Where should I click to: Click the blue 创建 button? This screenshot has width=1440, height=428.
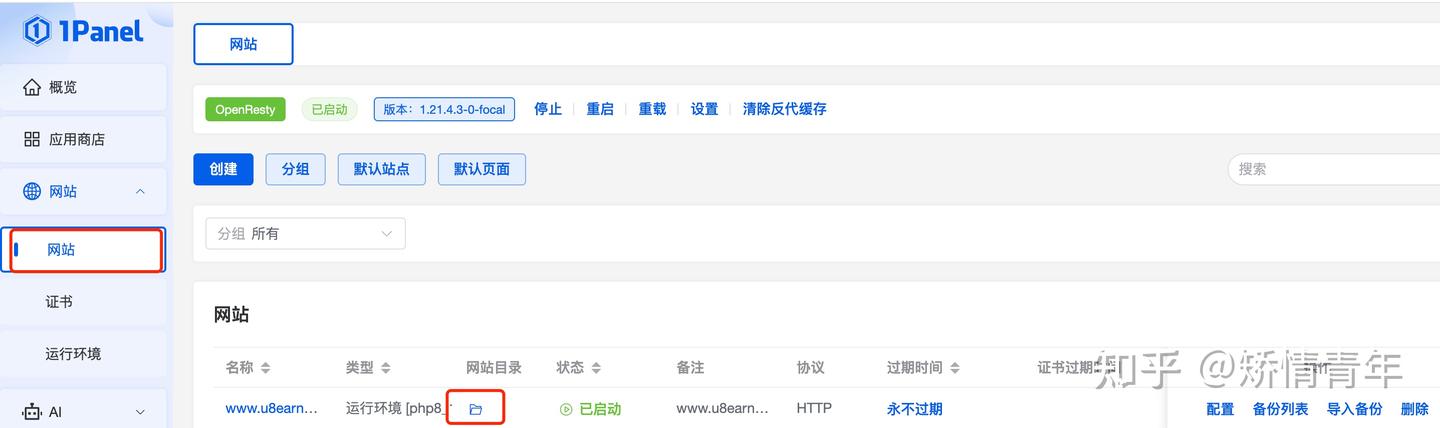point(223,169)
